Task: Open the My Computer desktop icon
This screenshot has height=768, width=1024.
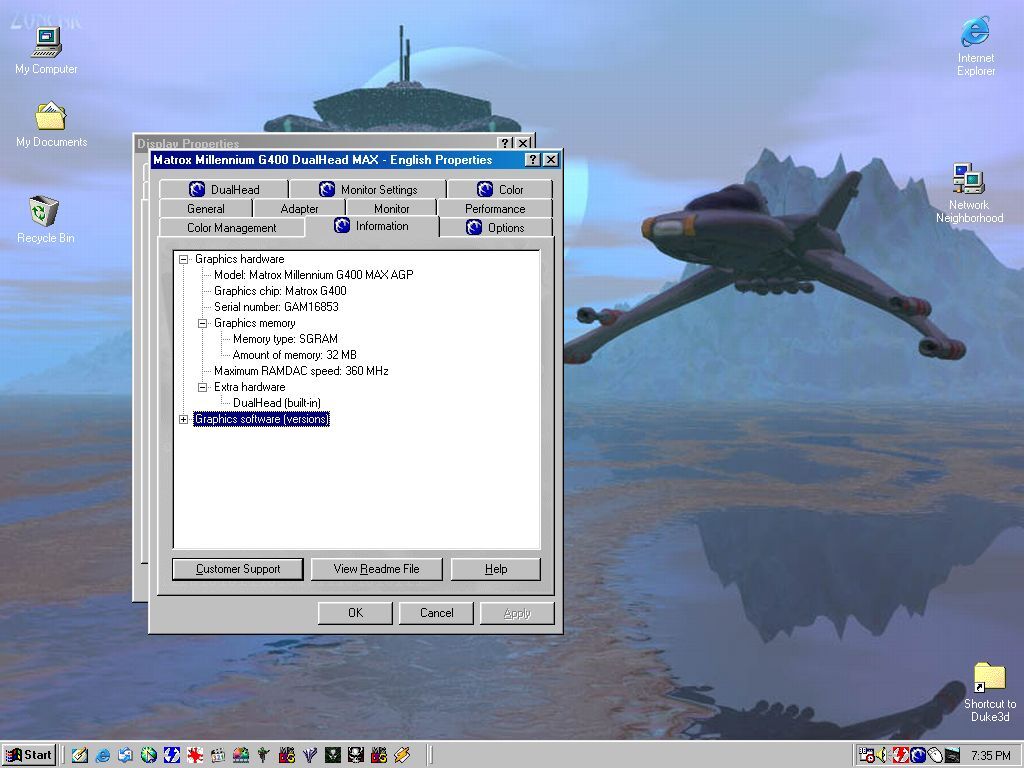Action: click(46, 44)
